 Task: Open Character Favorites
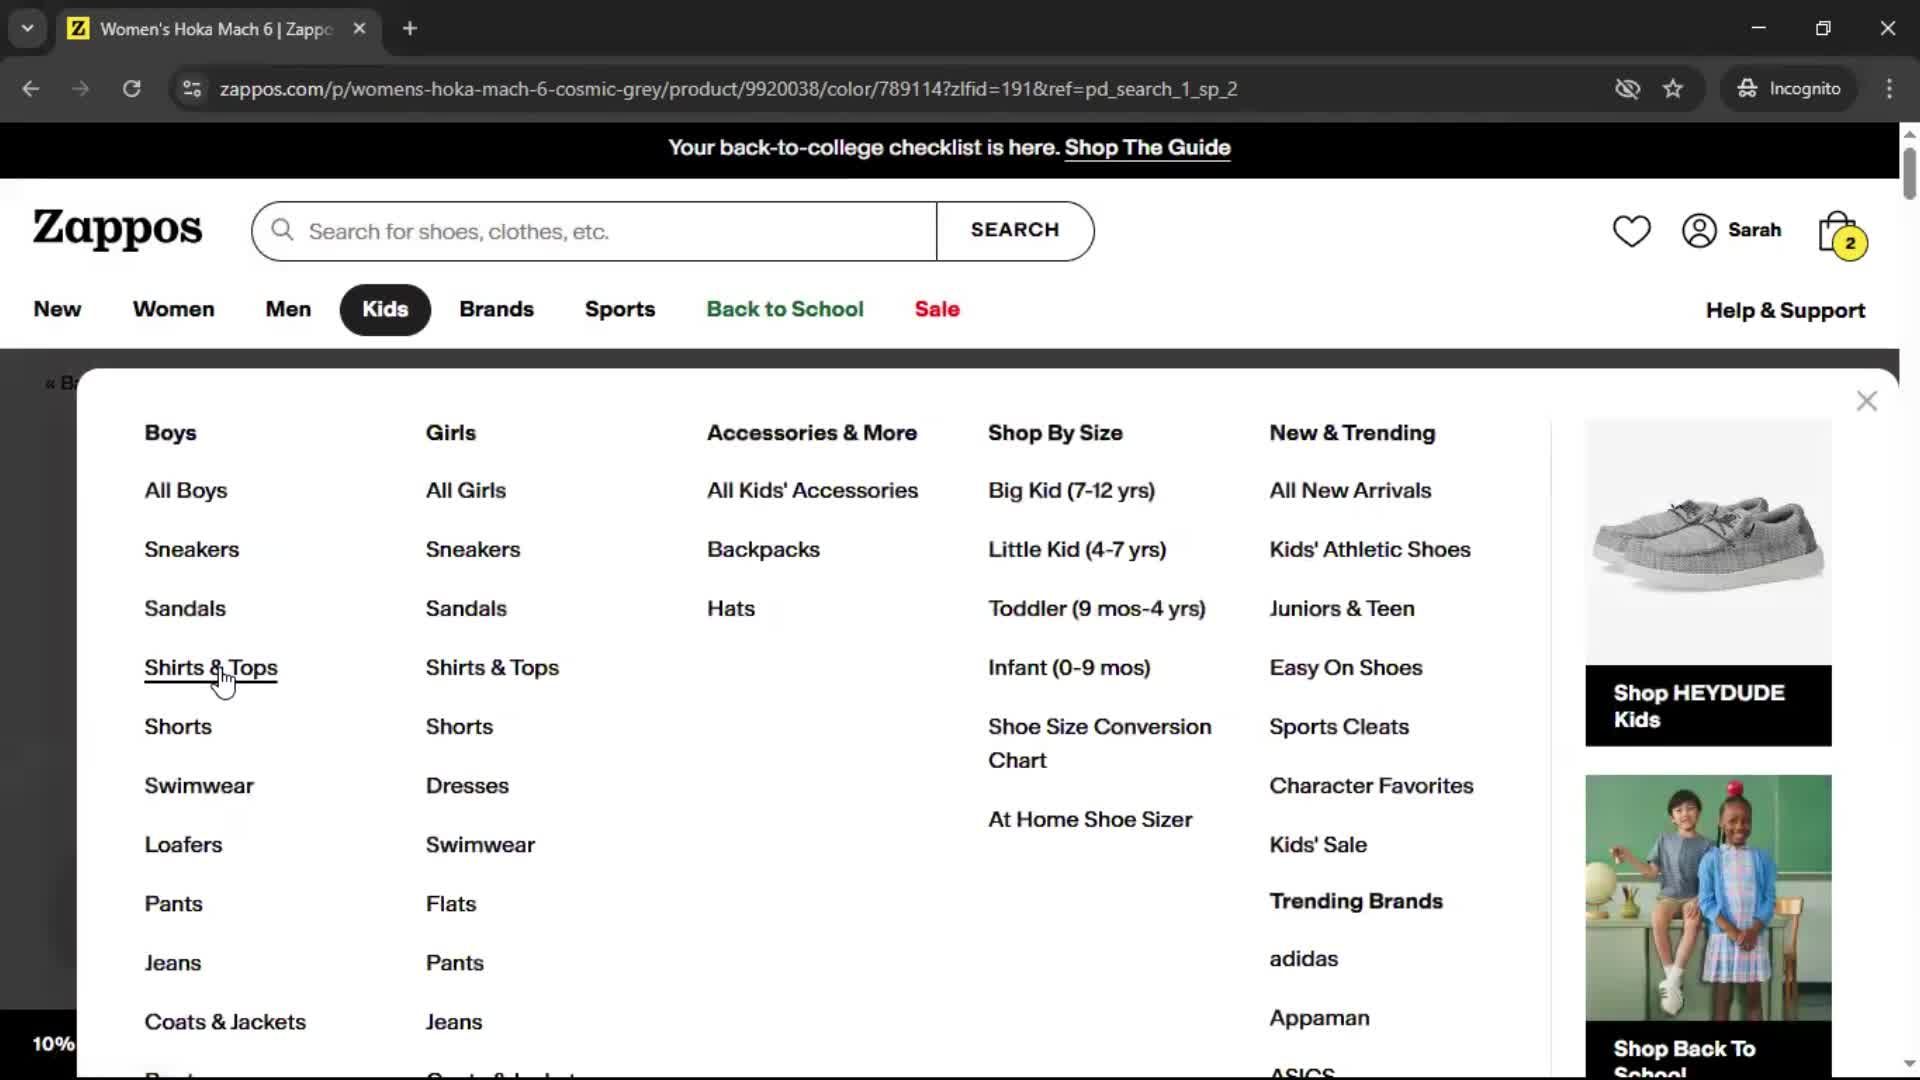tap(1371, 786)
